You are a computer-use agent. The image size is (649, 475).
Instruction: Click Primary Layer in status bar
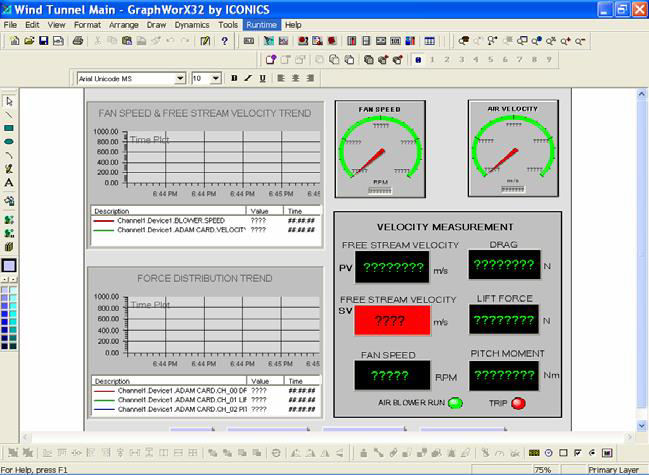(614, 470)
